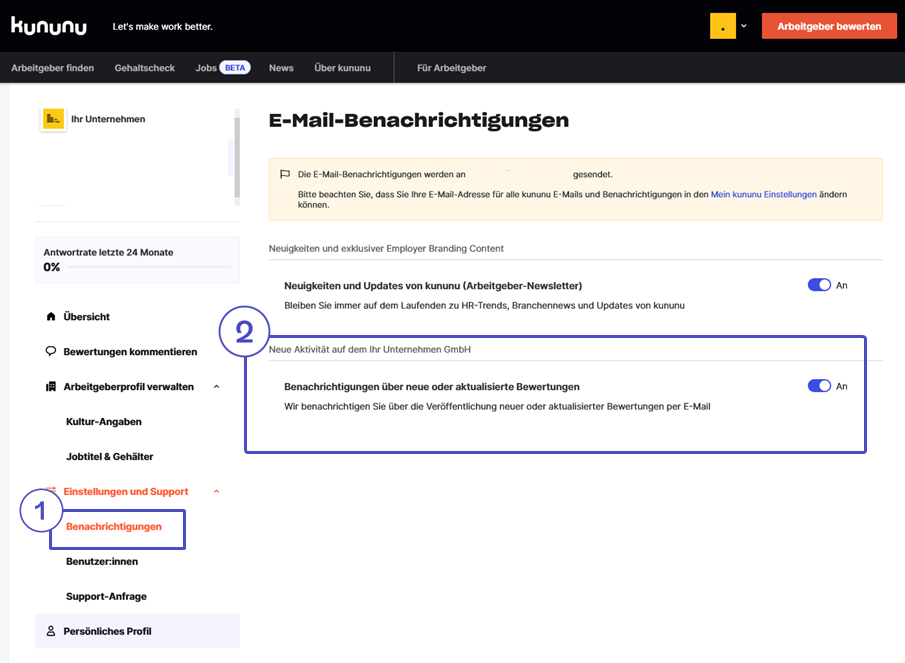Image resolution: width=905 pixels, height=663 pixels.
Task: Open the account dropdown arrow beside avatar
Action: click(x=744, y=26)
